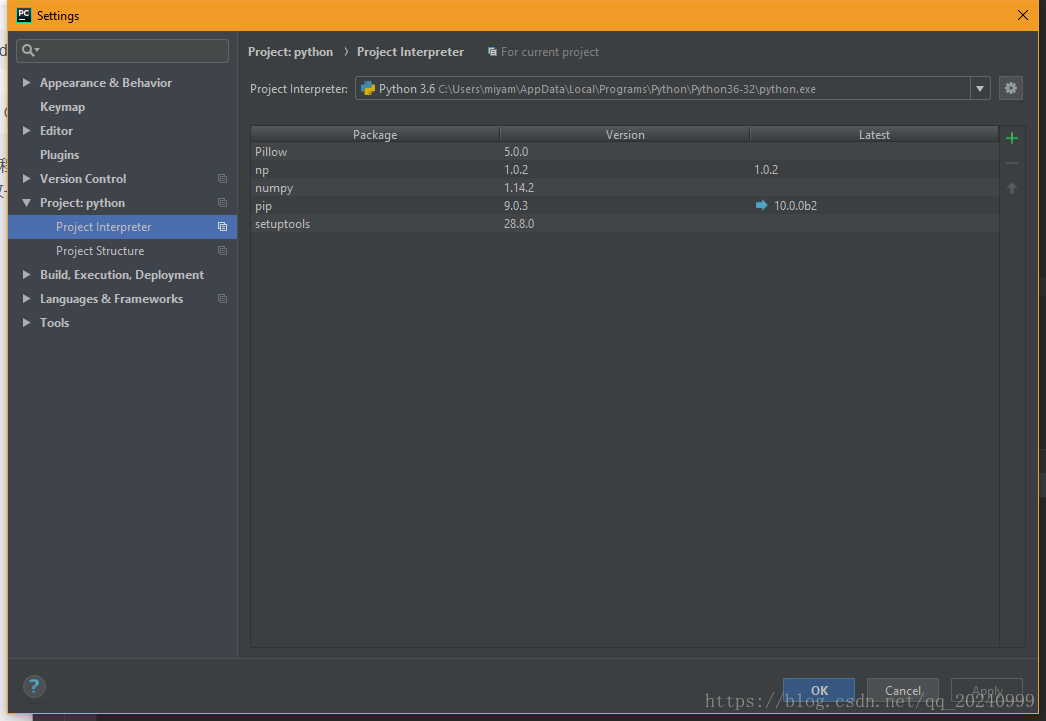This screenshot has width=1046, height=721.
Task: Click the Python logo in interpreter field
Action: tap(368, 89)
